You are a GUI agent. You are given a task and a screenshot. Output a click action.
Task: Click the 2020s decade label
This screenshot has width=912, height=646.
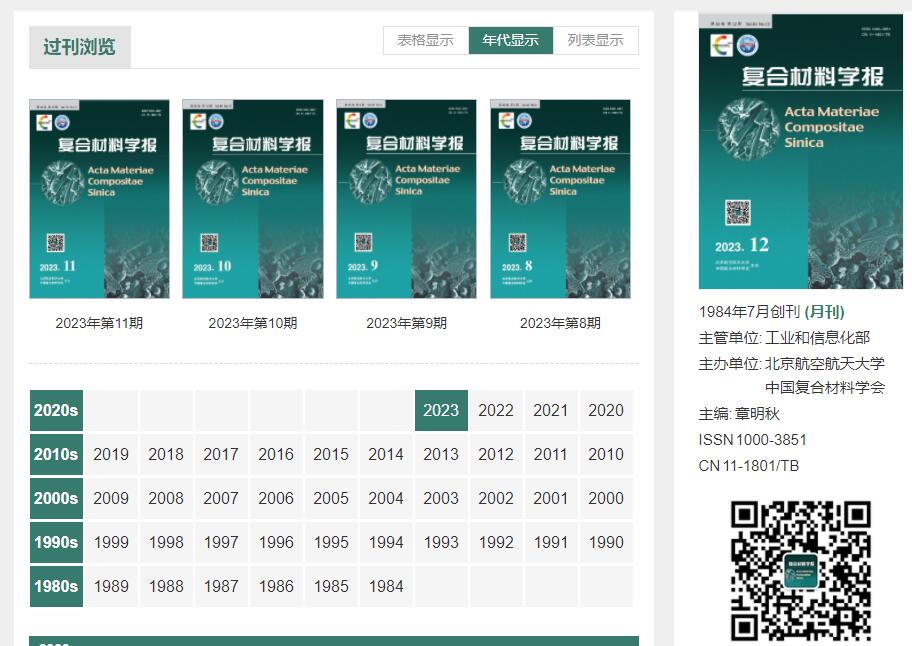coord(56,410)
